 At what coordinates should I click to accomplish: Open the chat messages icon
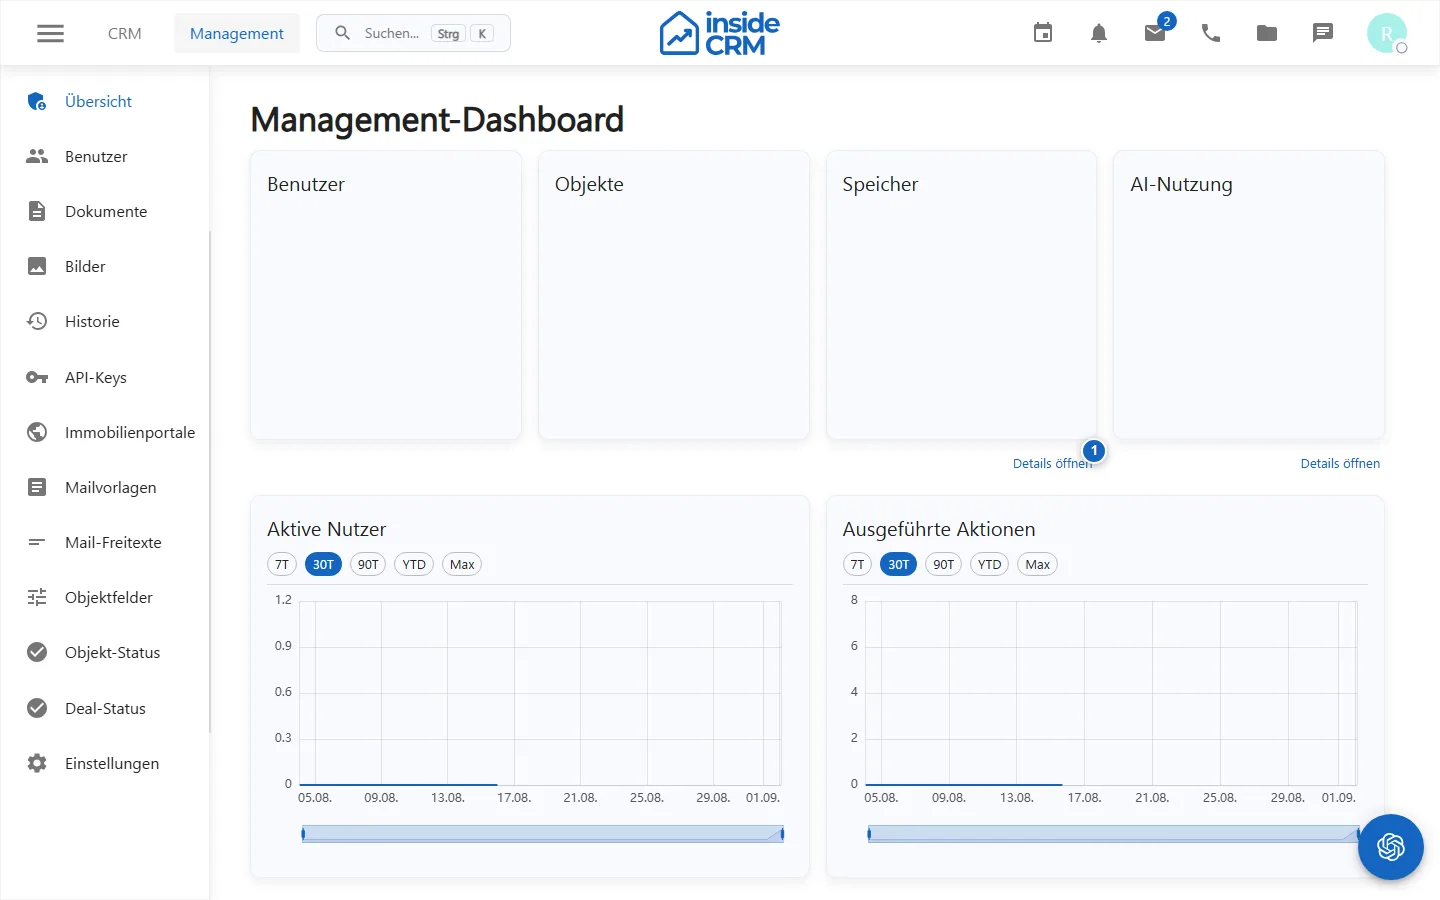pos(1323,33)
